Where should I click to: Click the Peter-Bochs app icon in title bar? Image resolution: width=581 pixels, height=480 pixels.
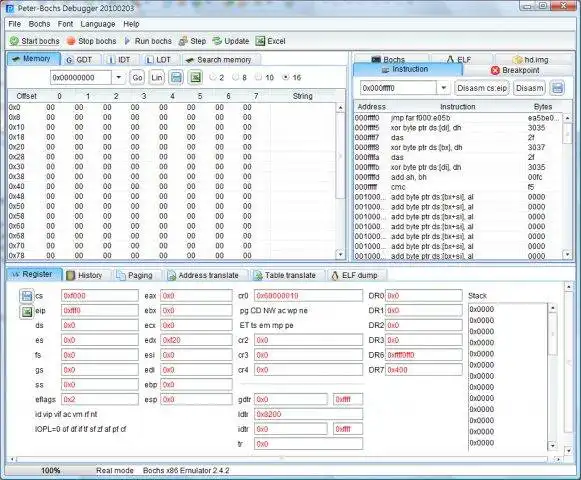click(10, 8)
